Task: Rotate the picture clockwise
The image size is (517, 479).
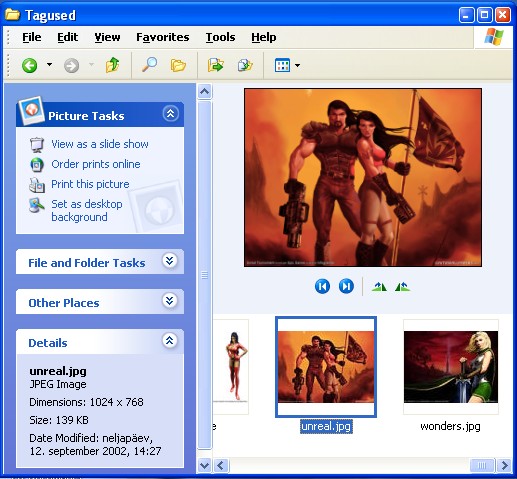Action: [379, 286]
